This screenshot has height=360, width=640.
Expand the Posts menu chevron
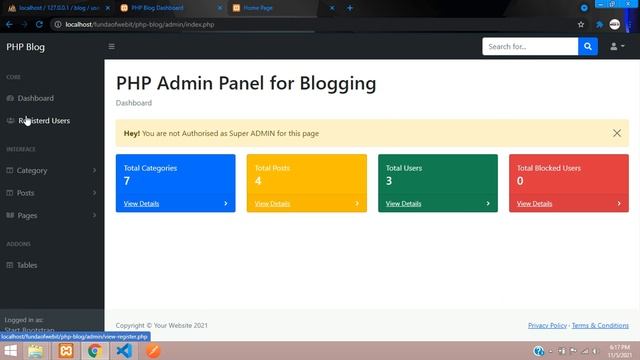coord(94,193)
